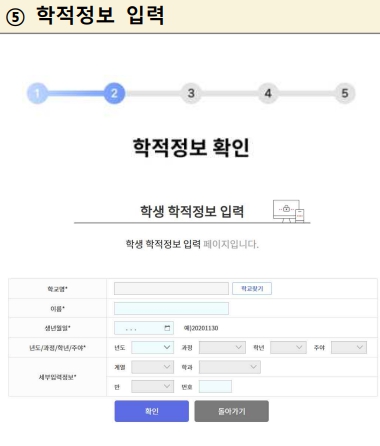380x446 pixels.
Task: Click the 학적정보 확인 page title
Action: click(x=191, y=147)
